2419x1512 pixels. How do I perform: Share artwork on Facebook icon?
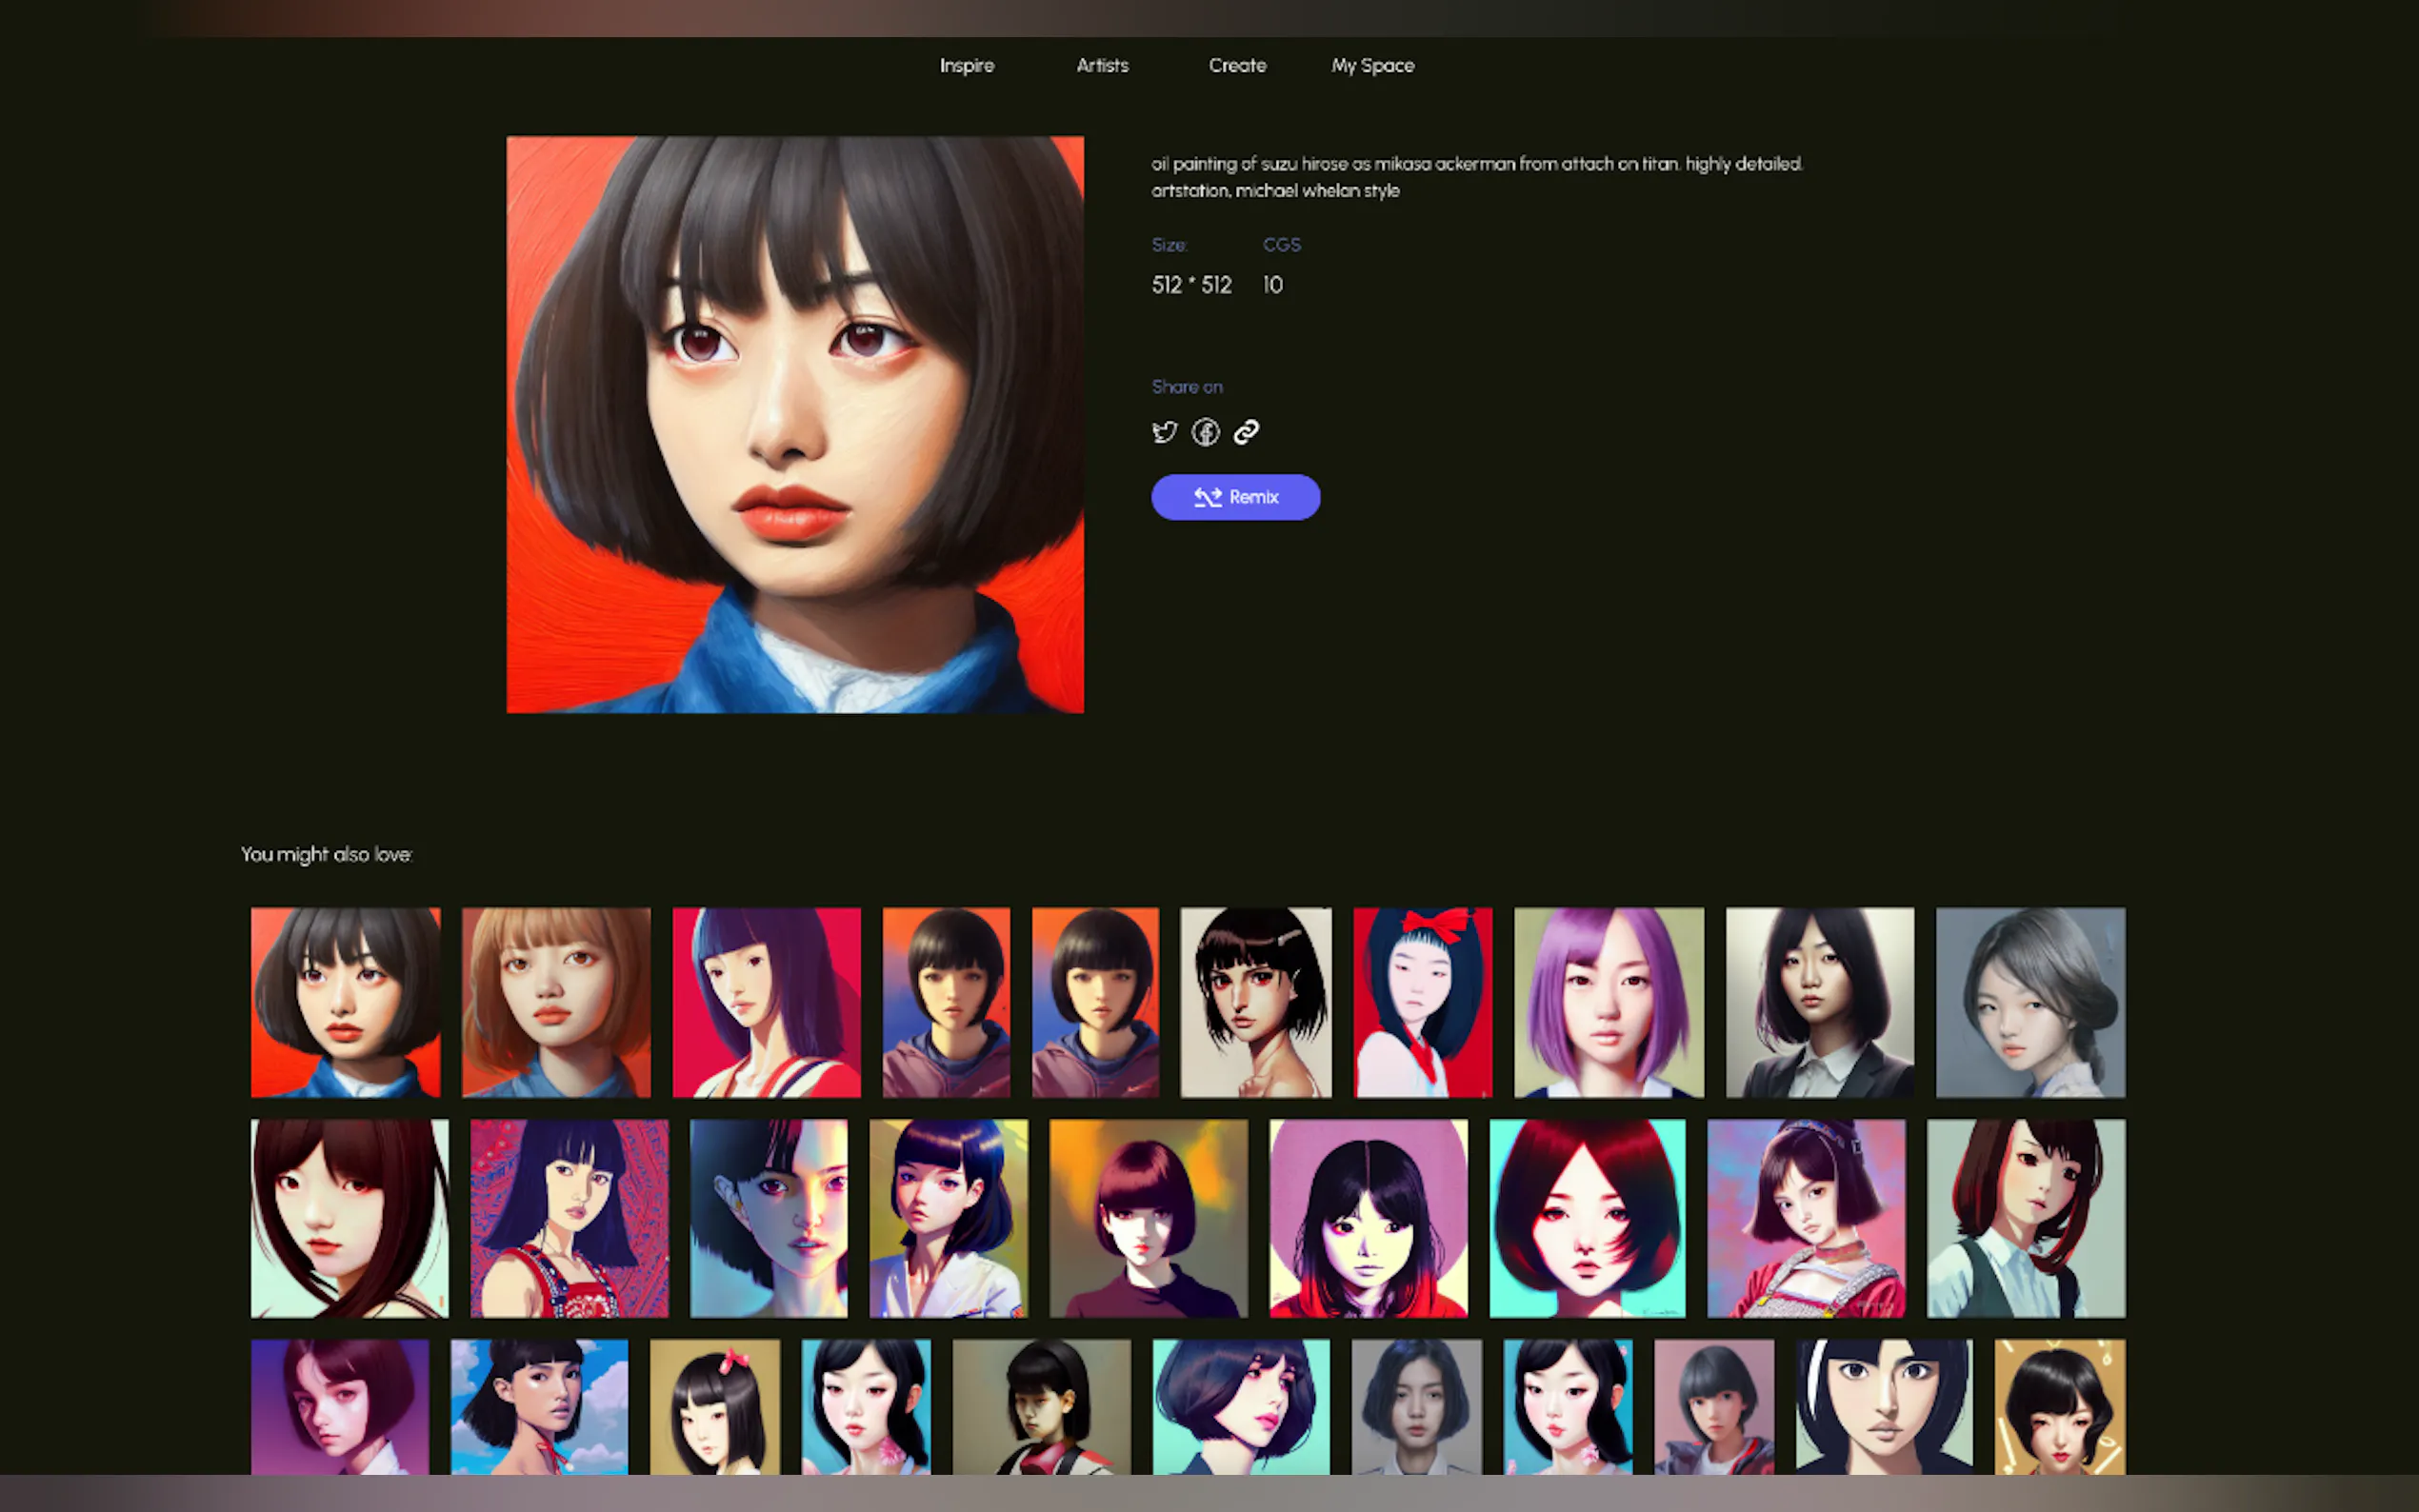[1205, 432]
